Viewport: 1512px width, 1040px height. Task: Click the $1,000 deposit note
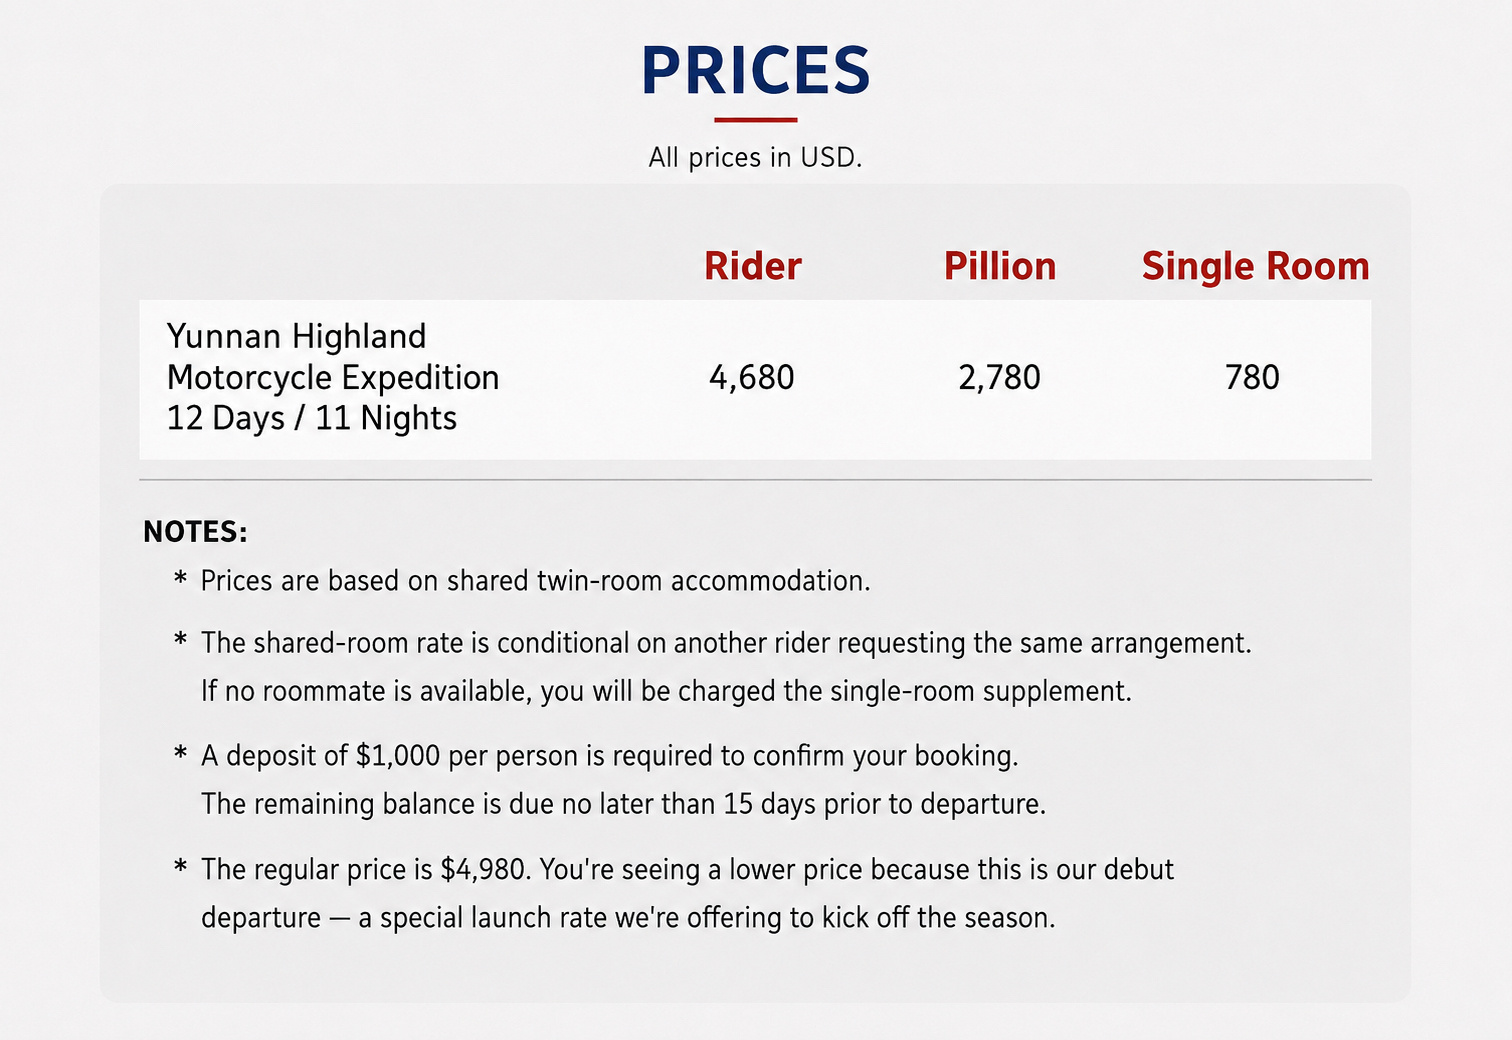click(x=610, y=755)
